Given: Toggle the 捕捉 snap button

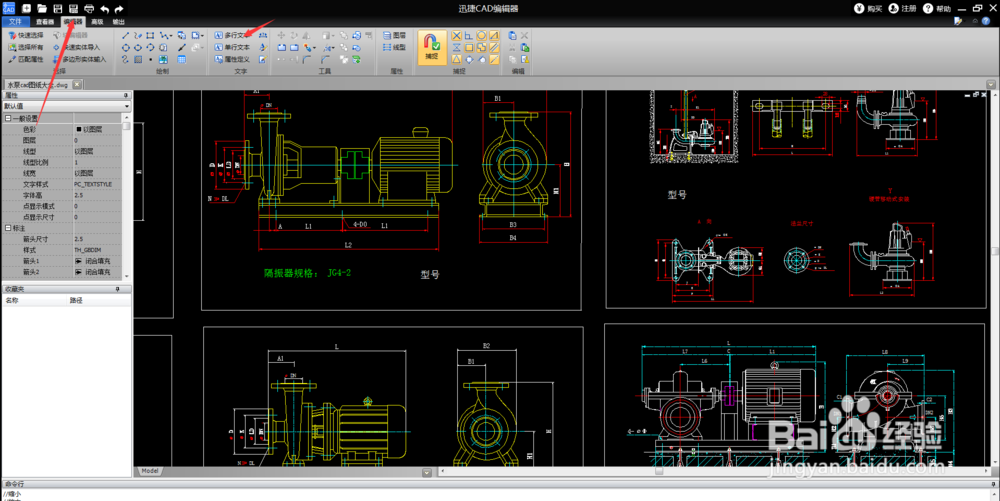Looking at the screenshot, I should [x=432, y=47].
